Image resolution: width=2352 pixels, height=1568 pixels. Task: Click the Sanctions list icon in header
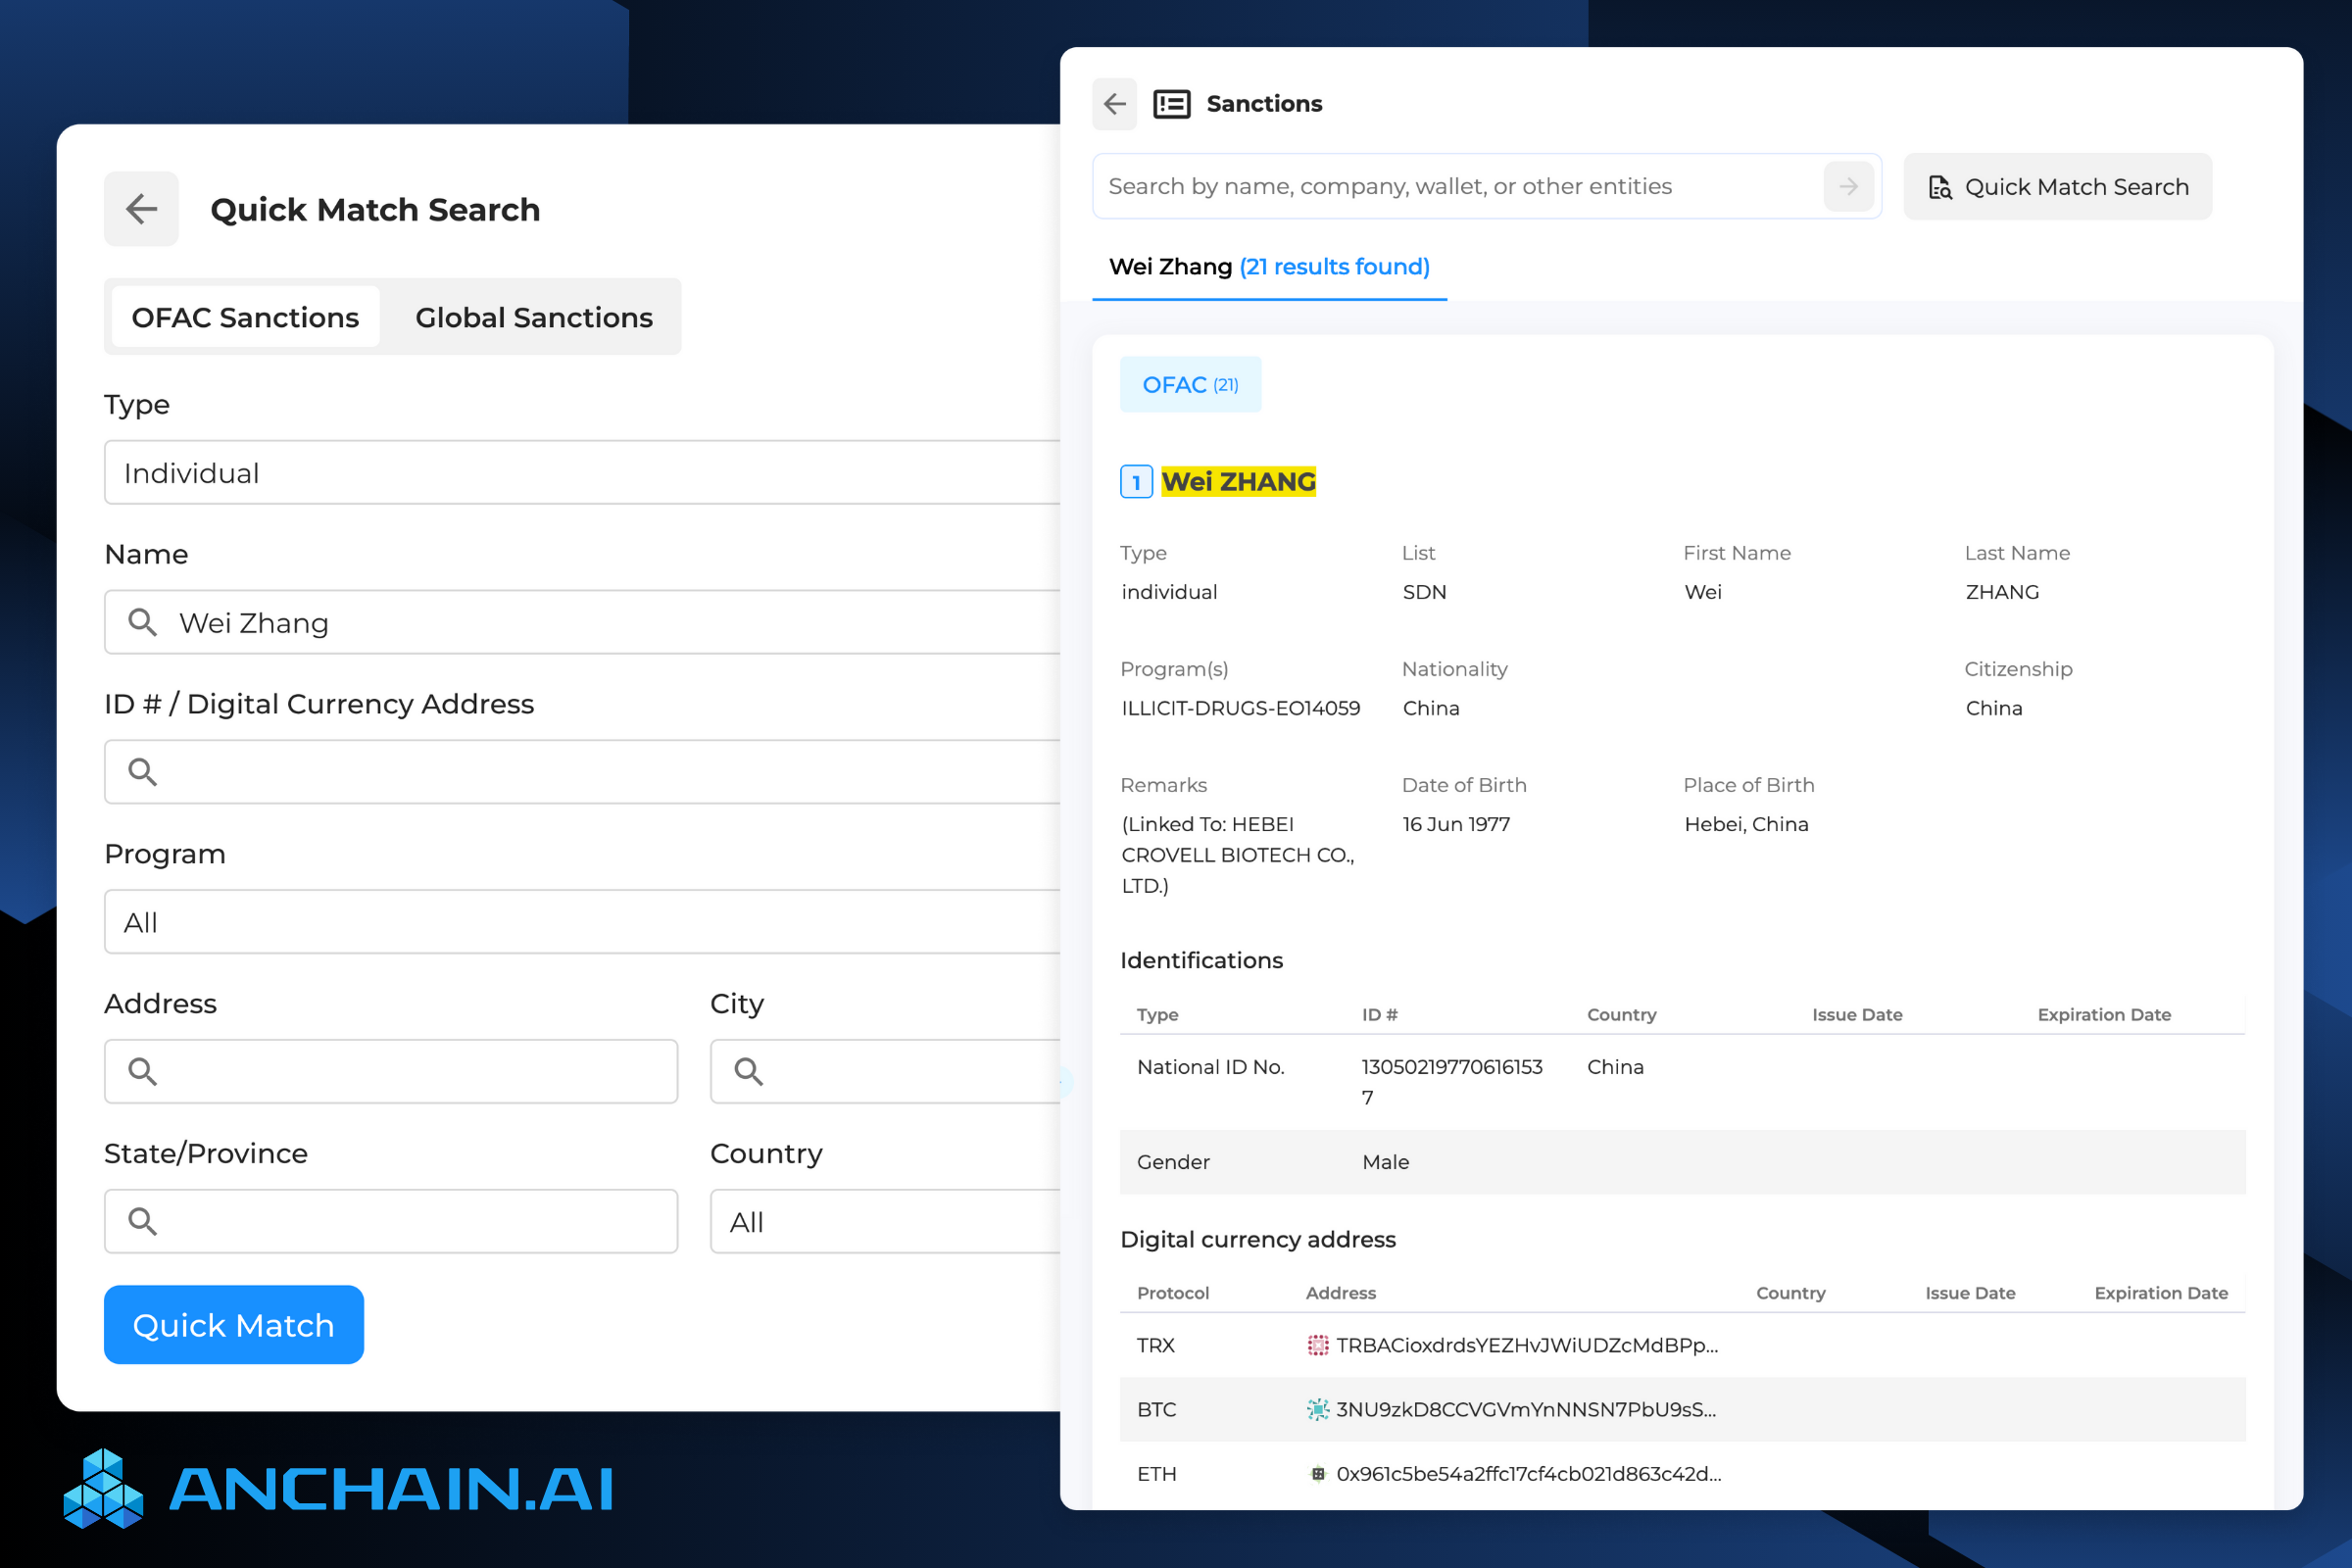coord(1171,104)
